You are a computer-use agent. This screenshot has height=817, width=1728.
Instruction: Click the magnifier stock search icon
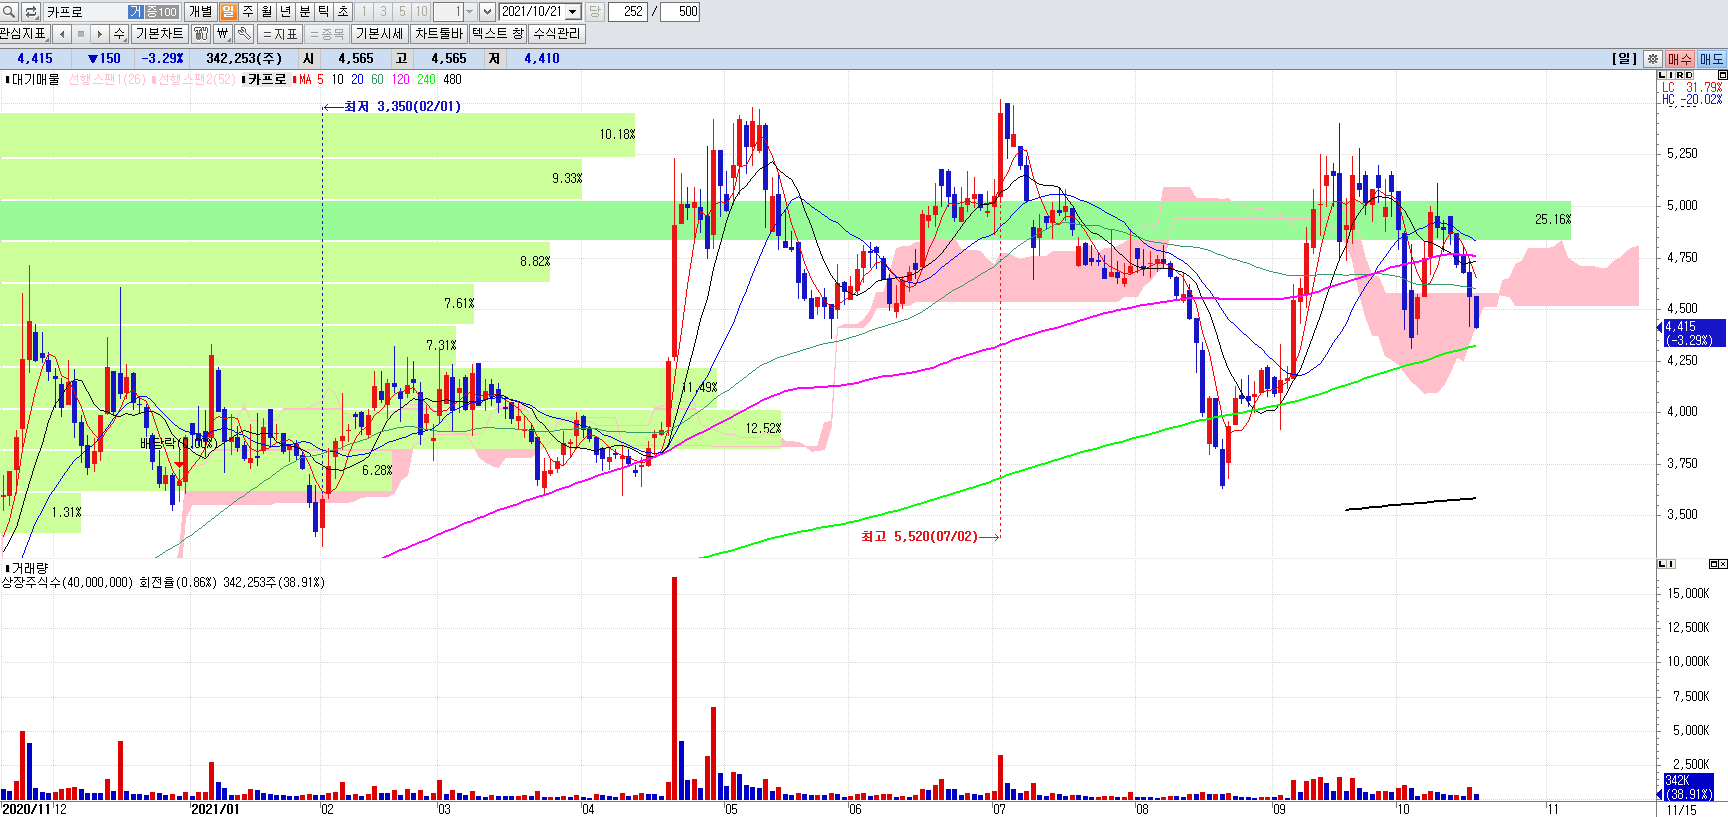click(9, 12)
